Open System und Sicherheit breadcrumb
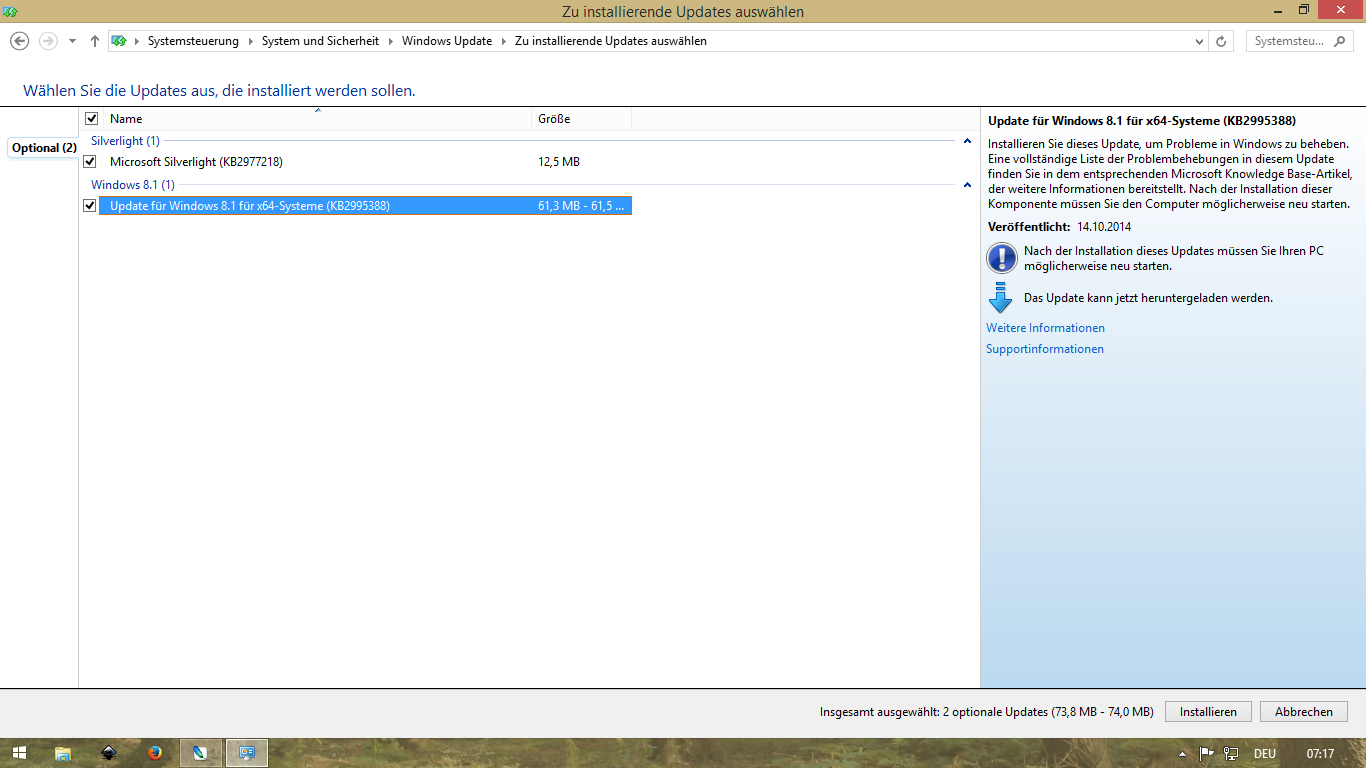 point(320,41)
